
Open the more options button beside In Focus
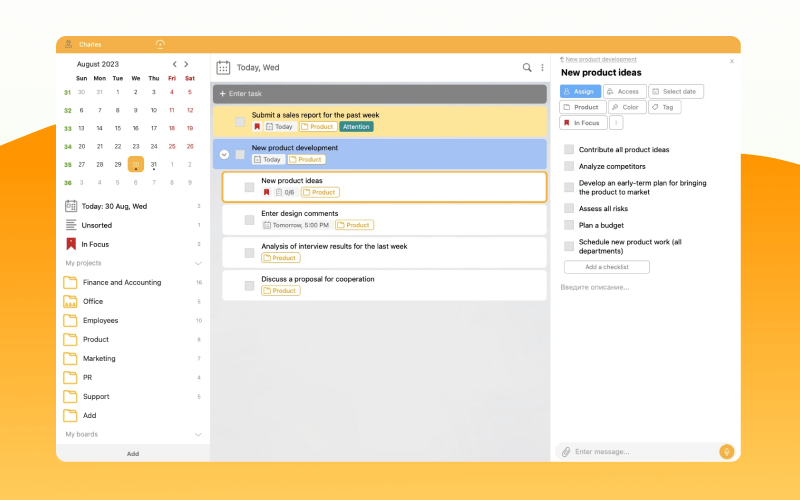pyautogui.click(x=616, y=123)
